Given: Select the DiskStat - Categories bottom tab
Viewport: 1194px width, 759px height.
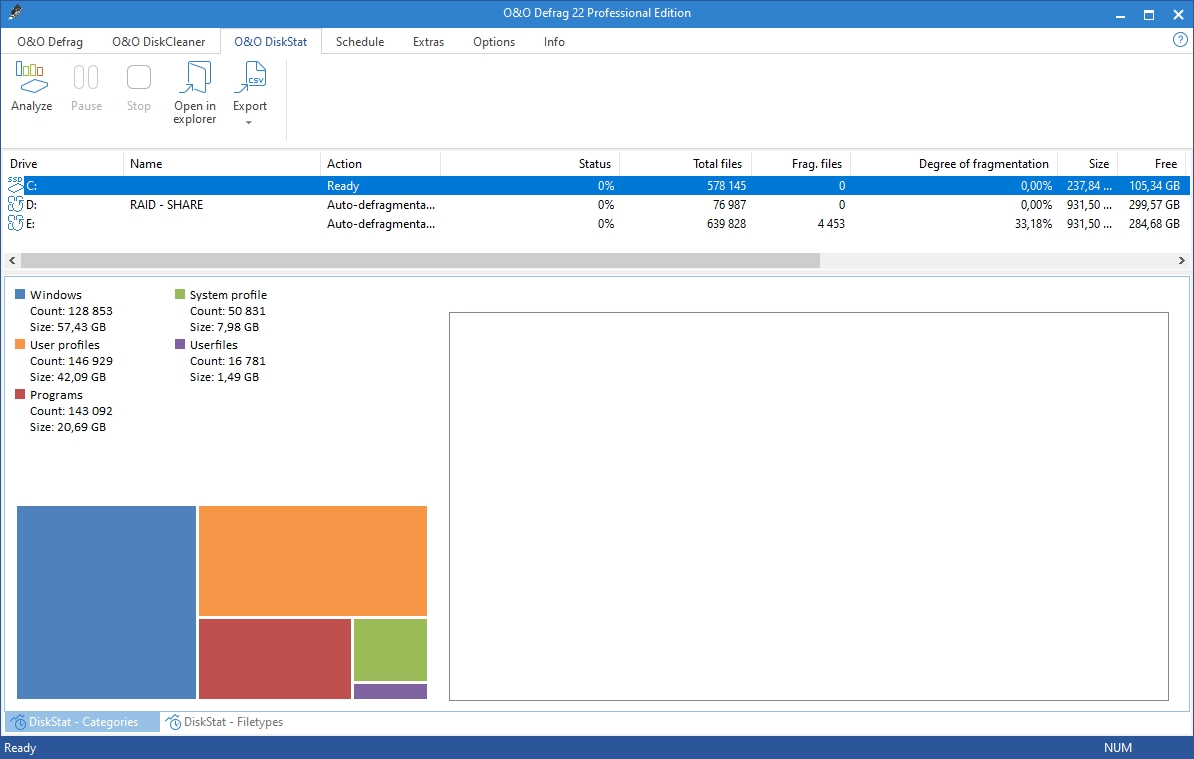Looking at the screenshot, I should click(x=83, y=722).
